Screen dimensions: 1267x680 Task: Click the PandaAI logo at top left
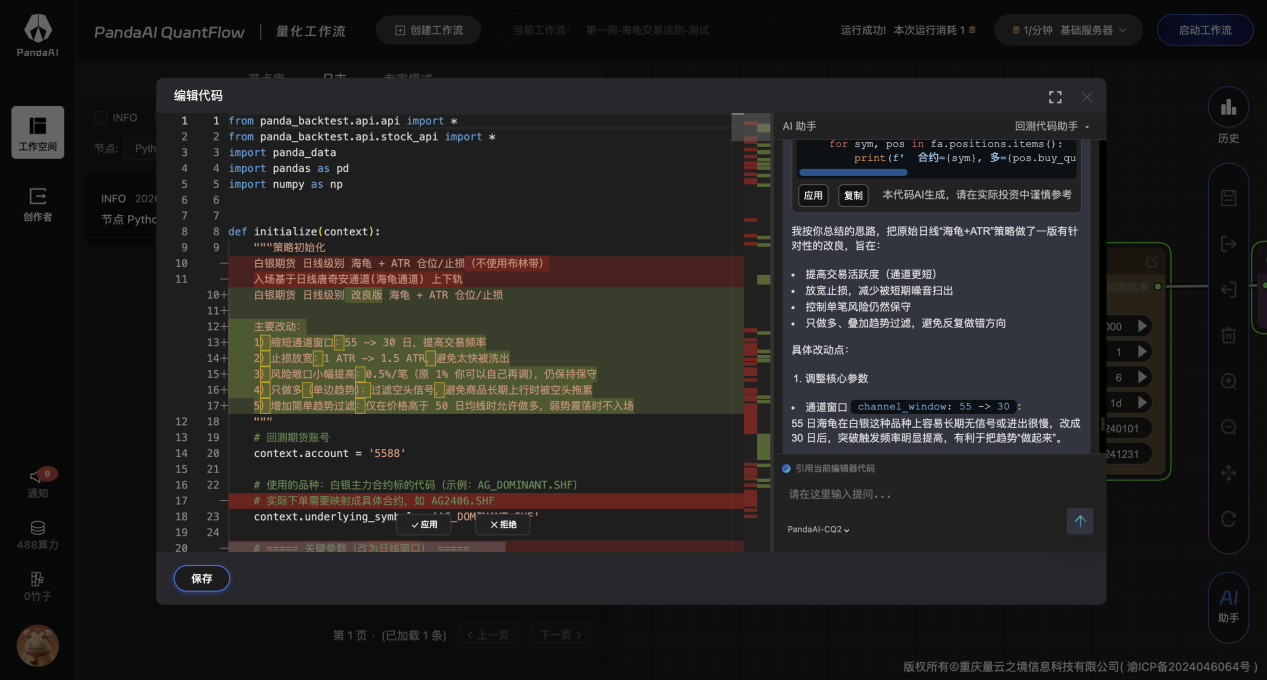coord(37,33)
